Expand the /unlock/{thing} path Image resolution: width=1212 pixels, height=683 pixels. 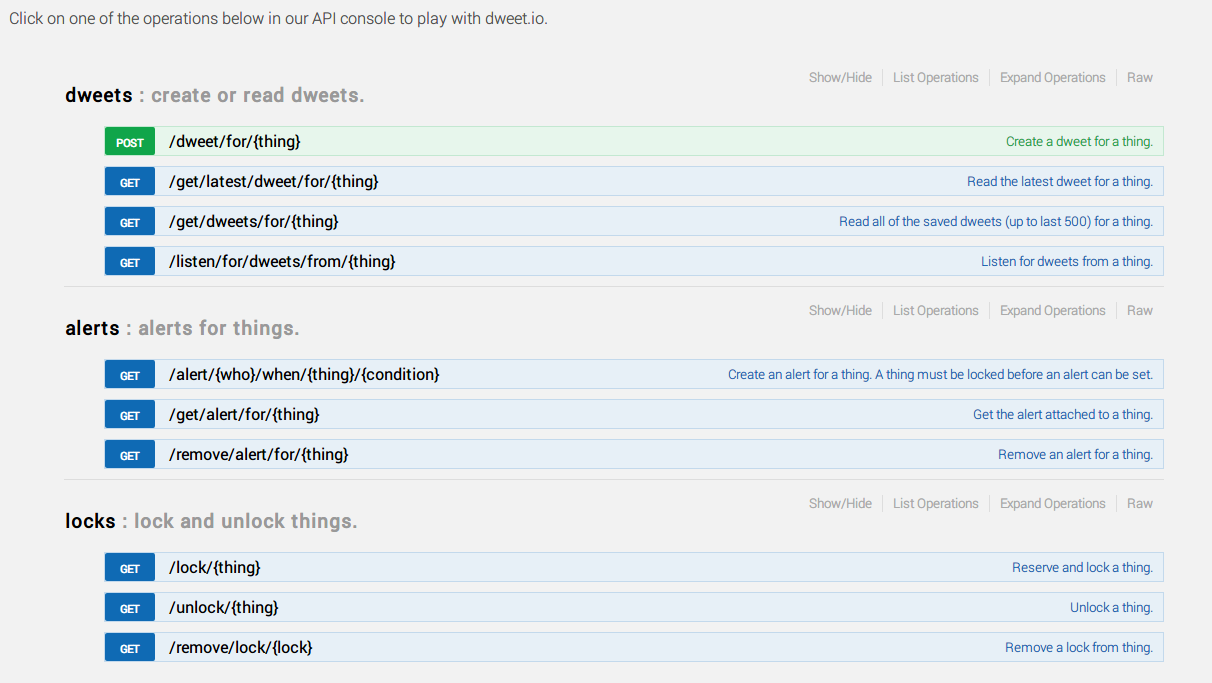tap(224, 607)
